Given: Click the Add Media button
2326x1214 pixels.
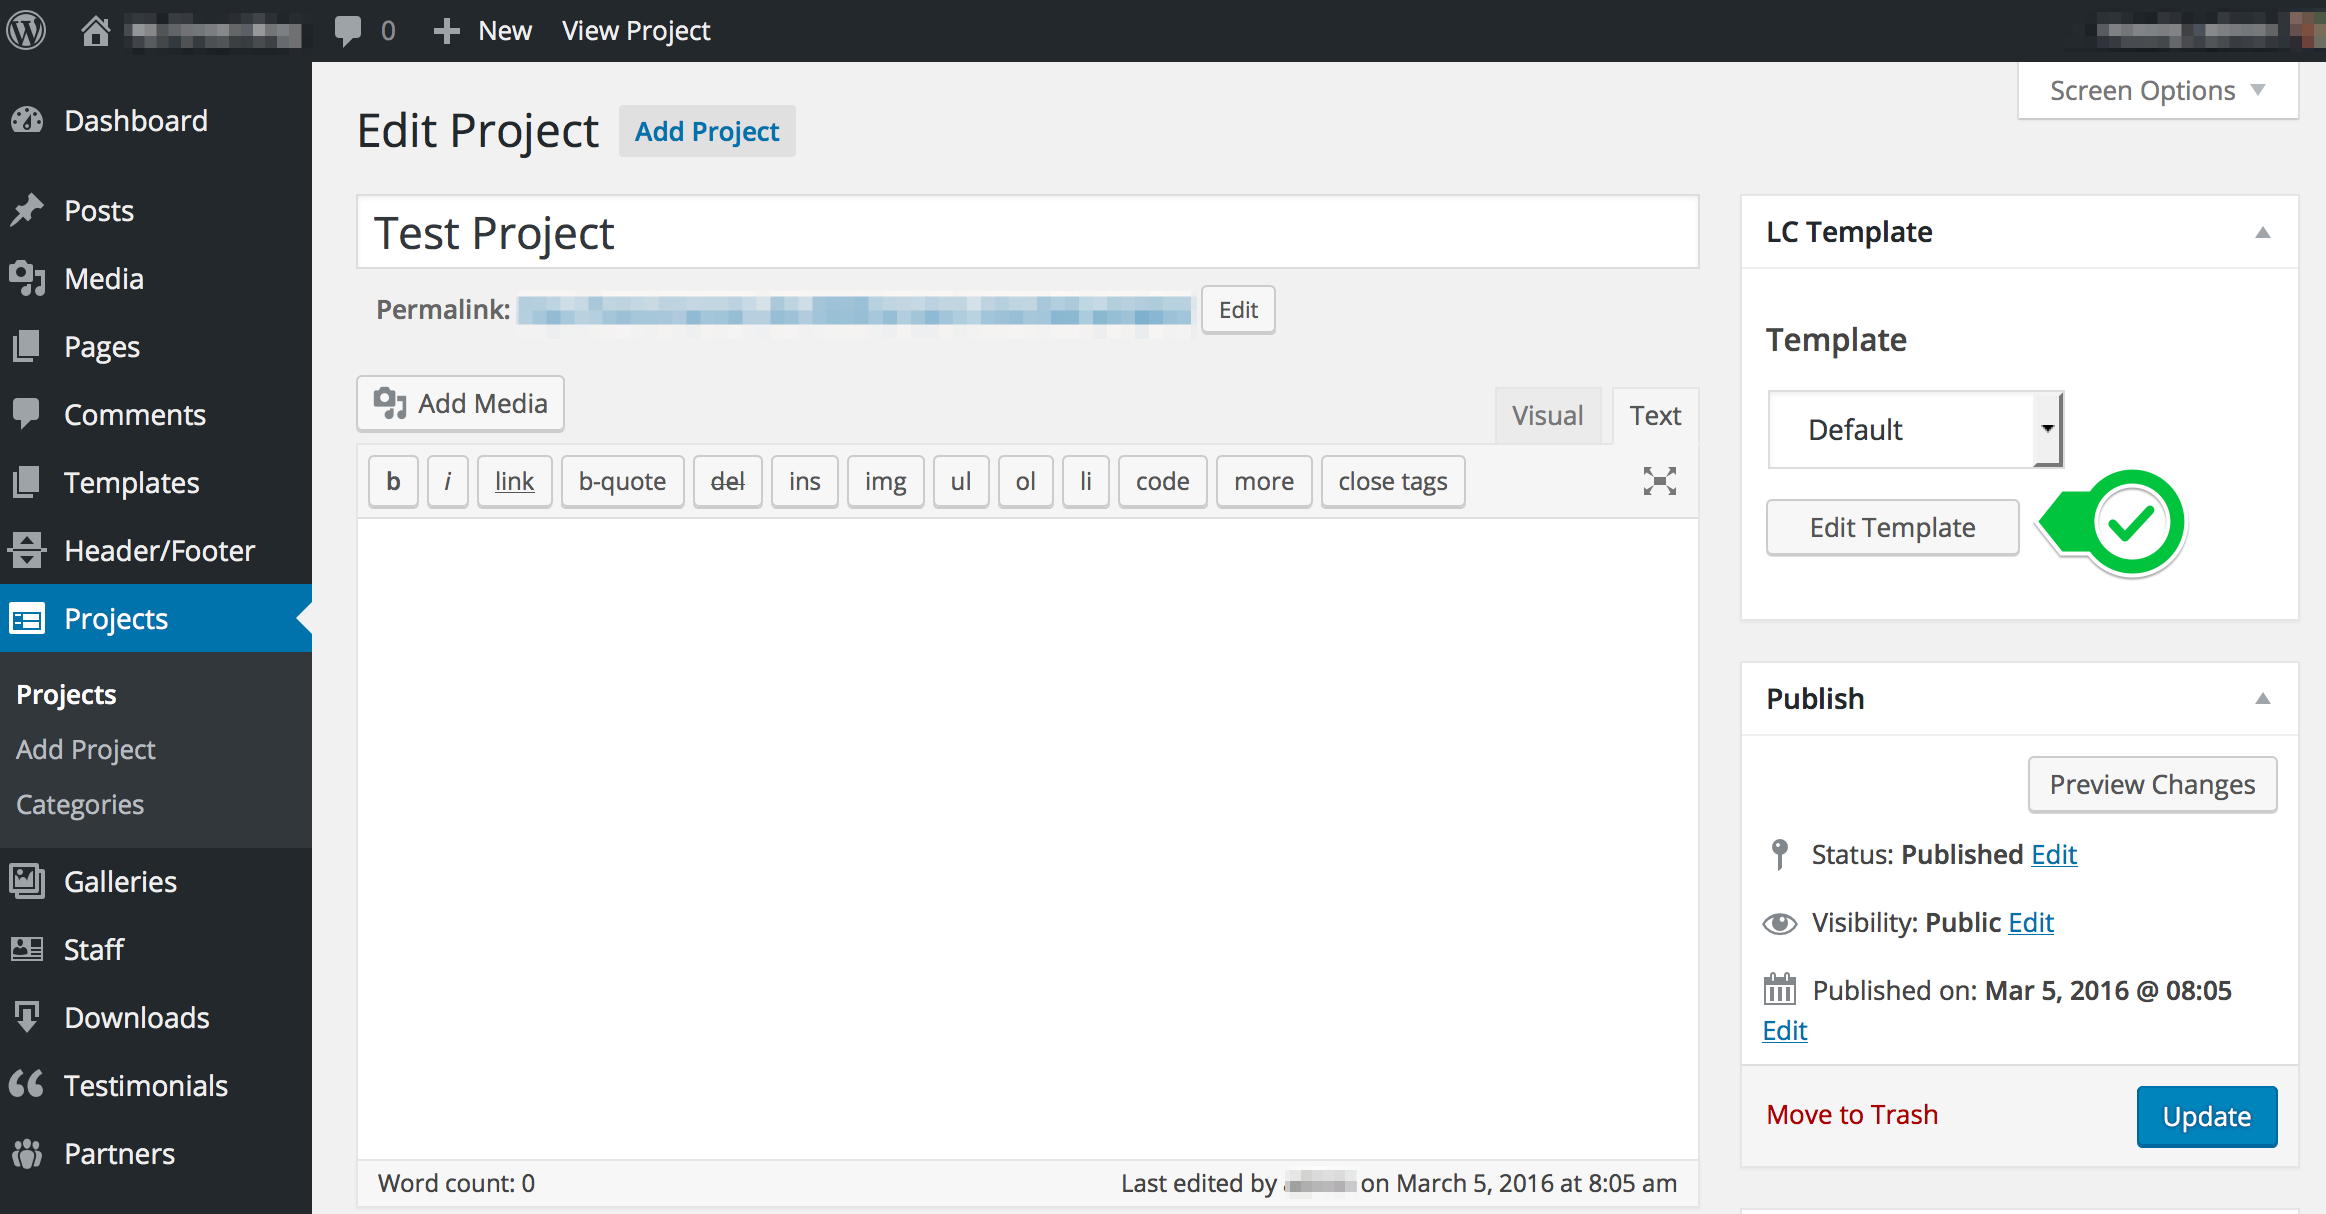Looking at the screenshot, I should point(460,403).
